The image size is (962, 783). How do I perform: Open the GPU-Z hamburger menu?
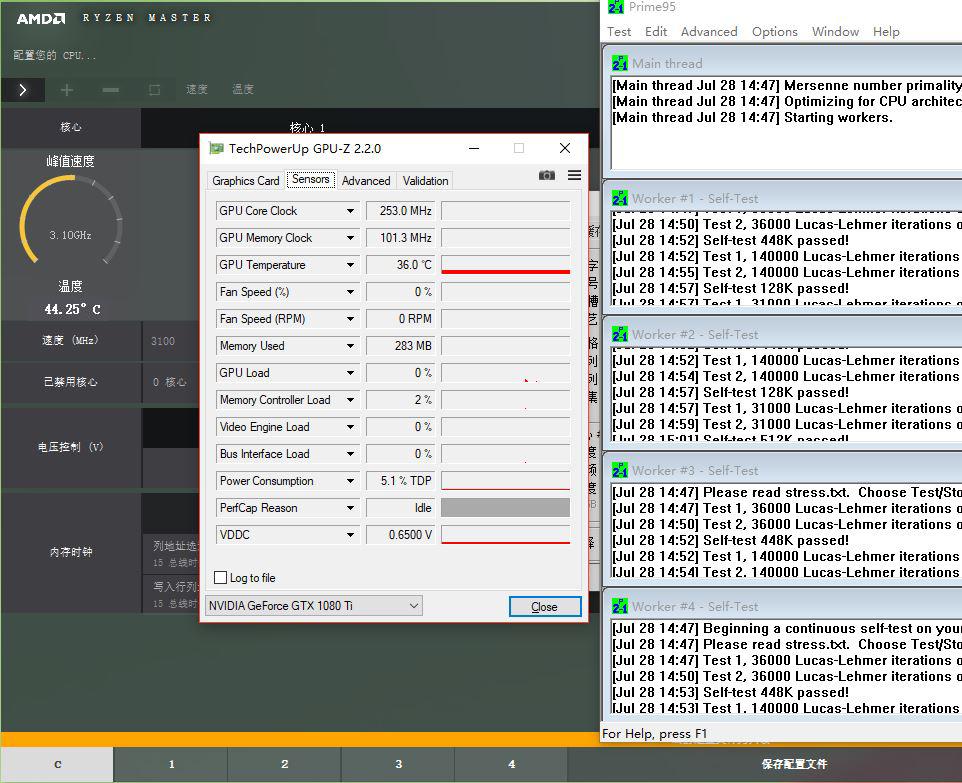pyautogui.click(x=574, y=175)
